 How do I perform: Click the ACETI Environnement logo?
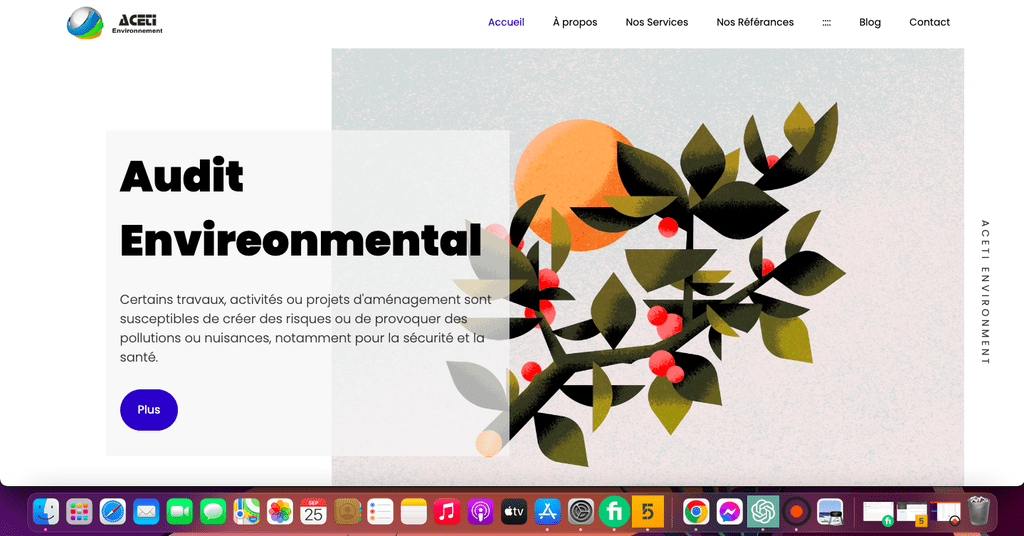pos(115,23)
